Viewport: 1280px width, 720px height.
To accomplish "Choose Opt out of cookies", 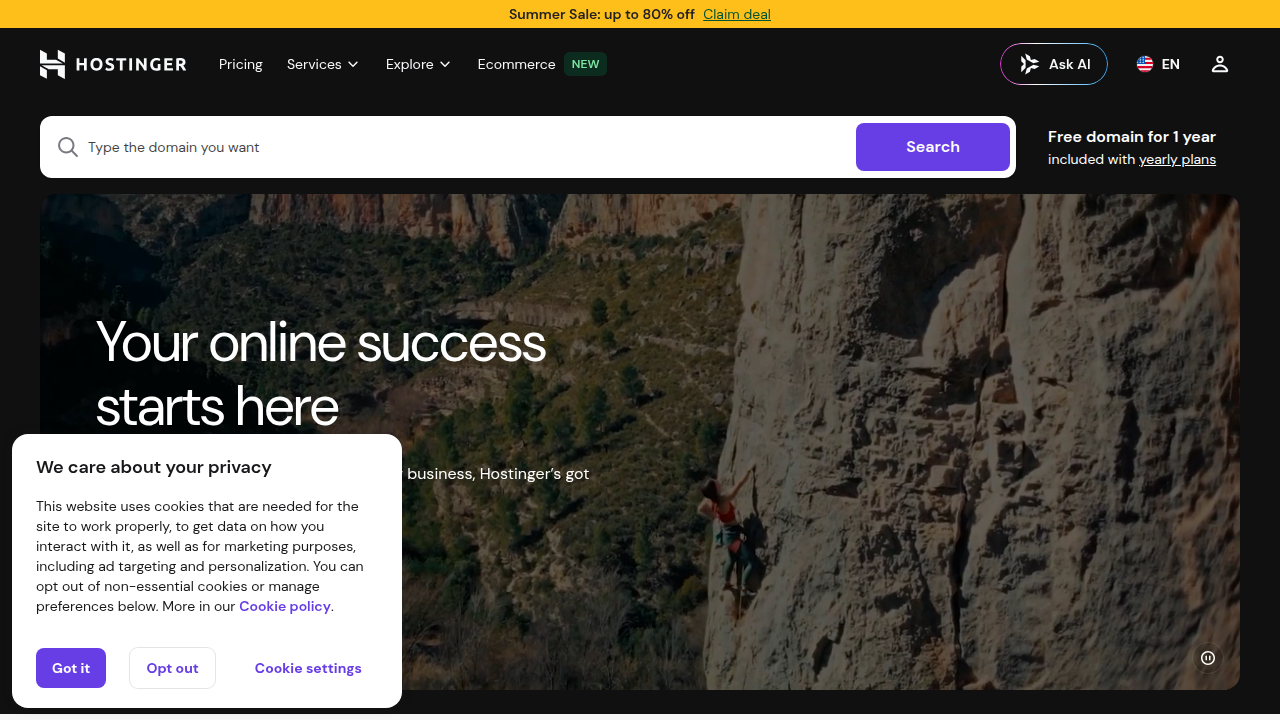I will (x=172, y=668).
